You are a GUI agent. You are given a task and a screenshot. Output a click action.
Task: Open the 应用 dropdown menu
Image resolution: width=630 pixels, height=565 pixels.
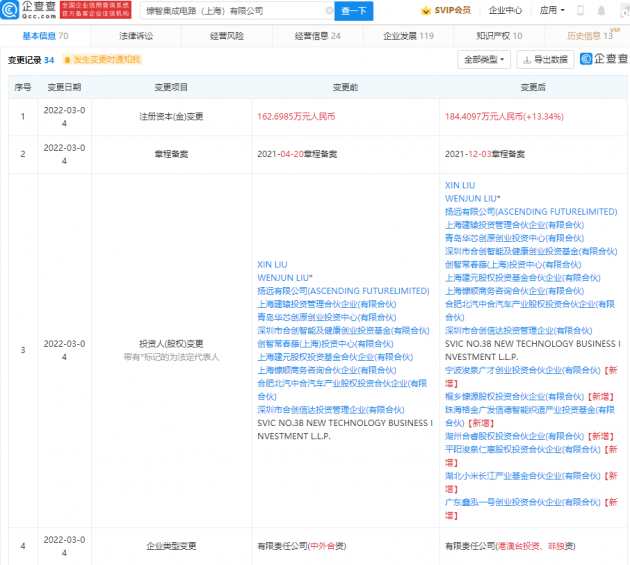552,10
